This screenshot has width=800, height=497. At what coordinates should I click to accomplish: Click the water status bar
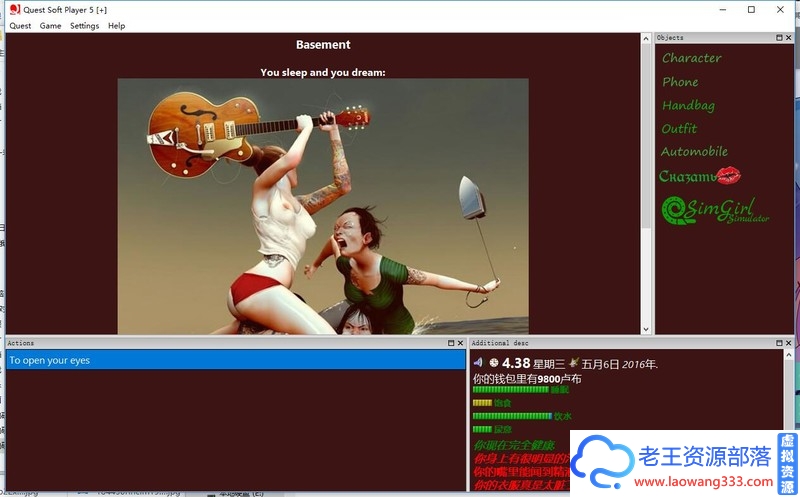click(x=512, y=416)
